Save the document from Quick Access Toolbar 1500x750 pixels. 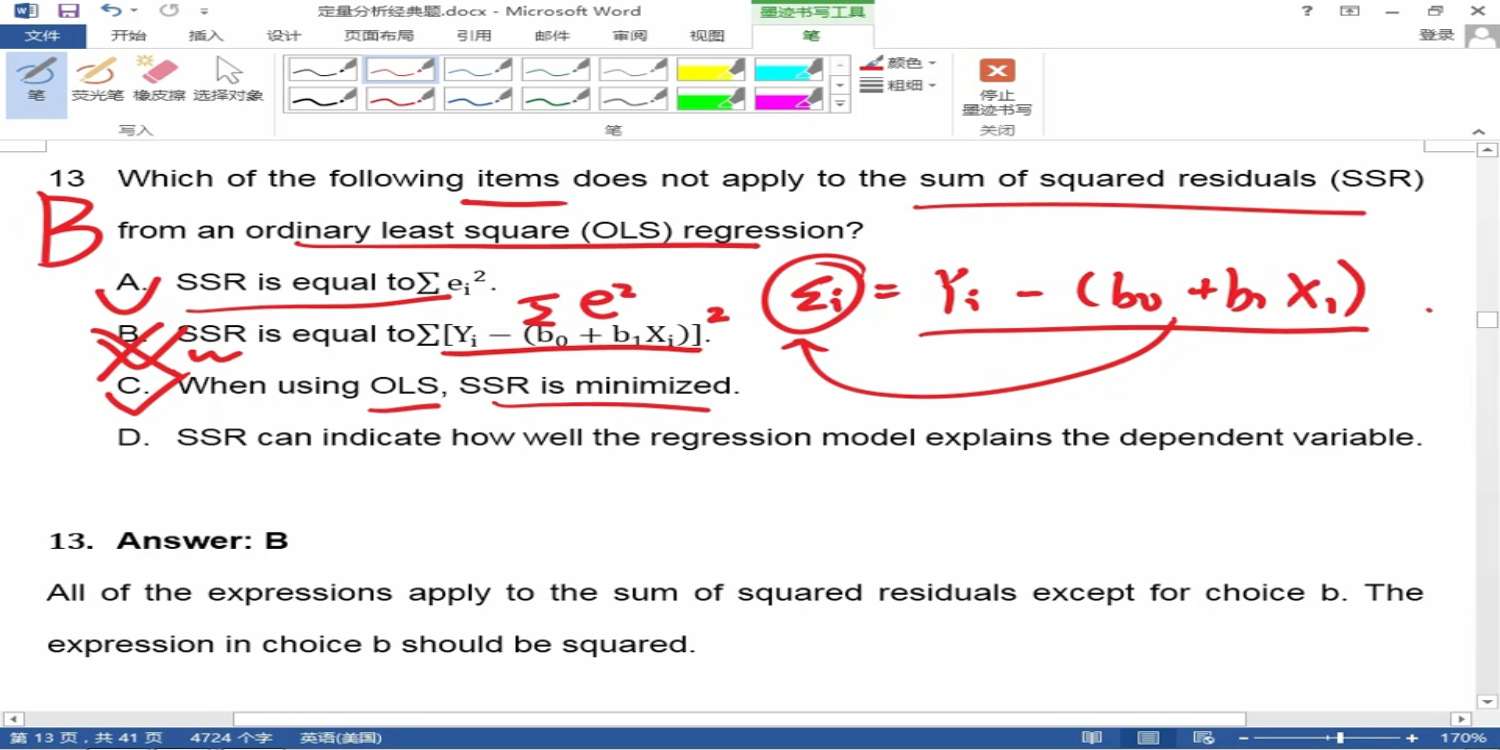(x=68, y=11)
